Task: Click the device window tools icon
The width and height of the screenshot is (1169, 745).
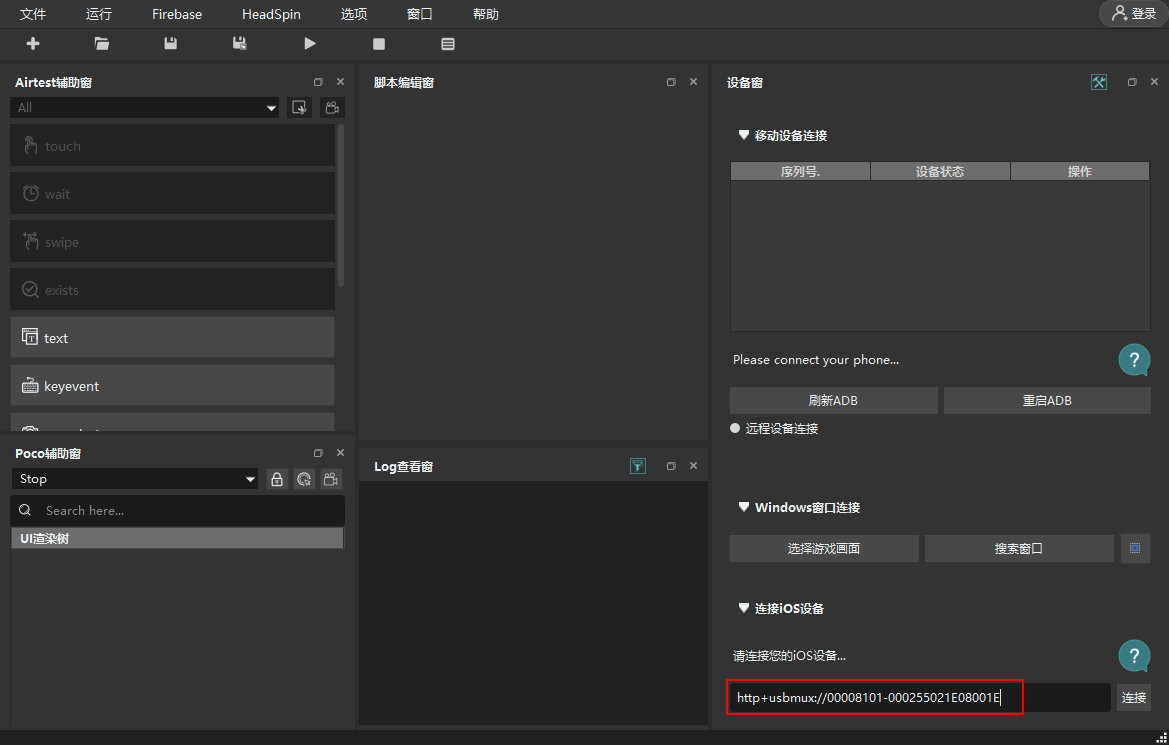Action: pyautogui.click(x=1099, y=82)
